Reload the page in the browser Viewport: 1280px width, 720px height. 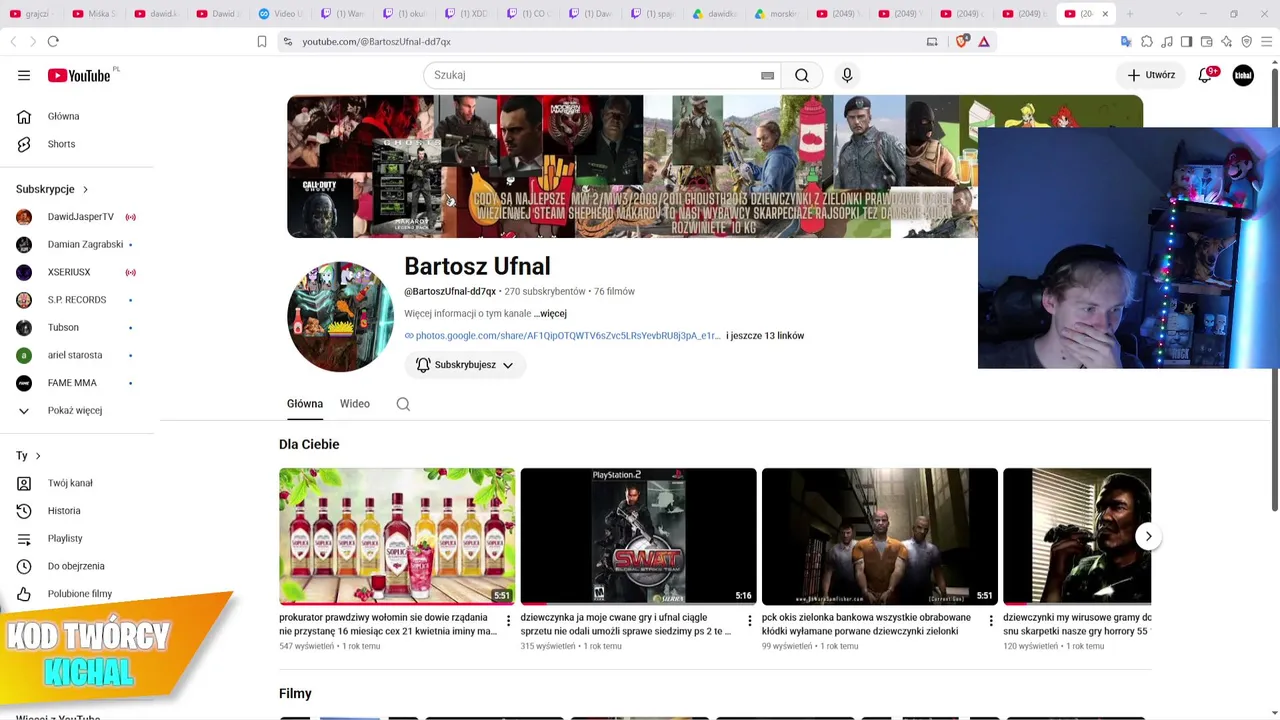coord(53,41)
